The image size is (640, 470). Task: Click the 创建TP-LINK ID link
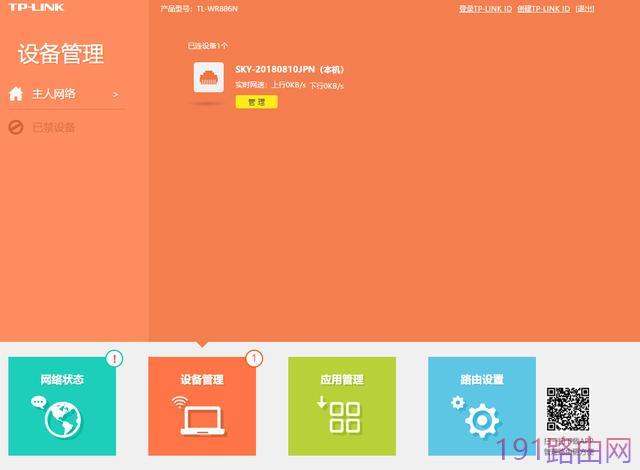(x=544, y=9)
